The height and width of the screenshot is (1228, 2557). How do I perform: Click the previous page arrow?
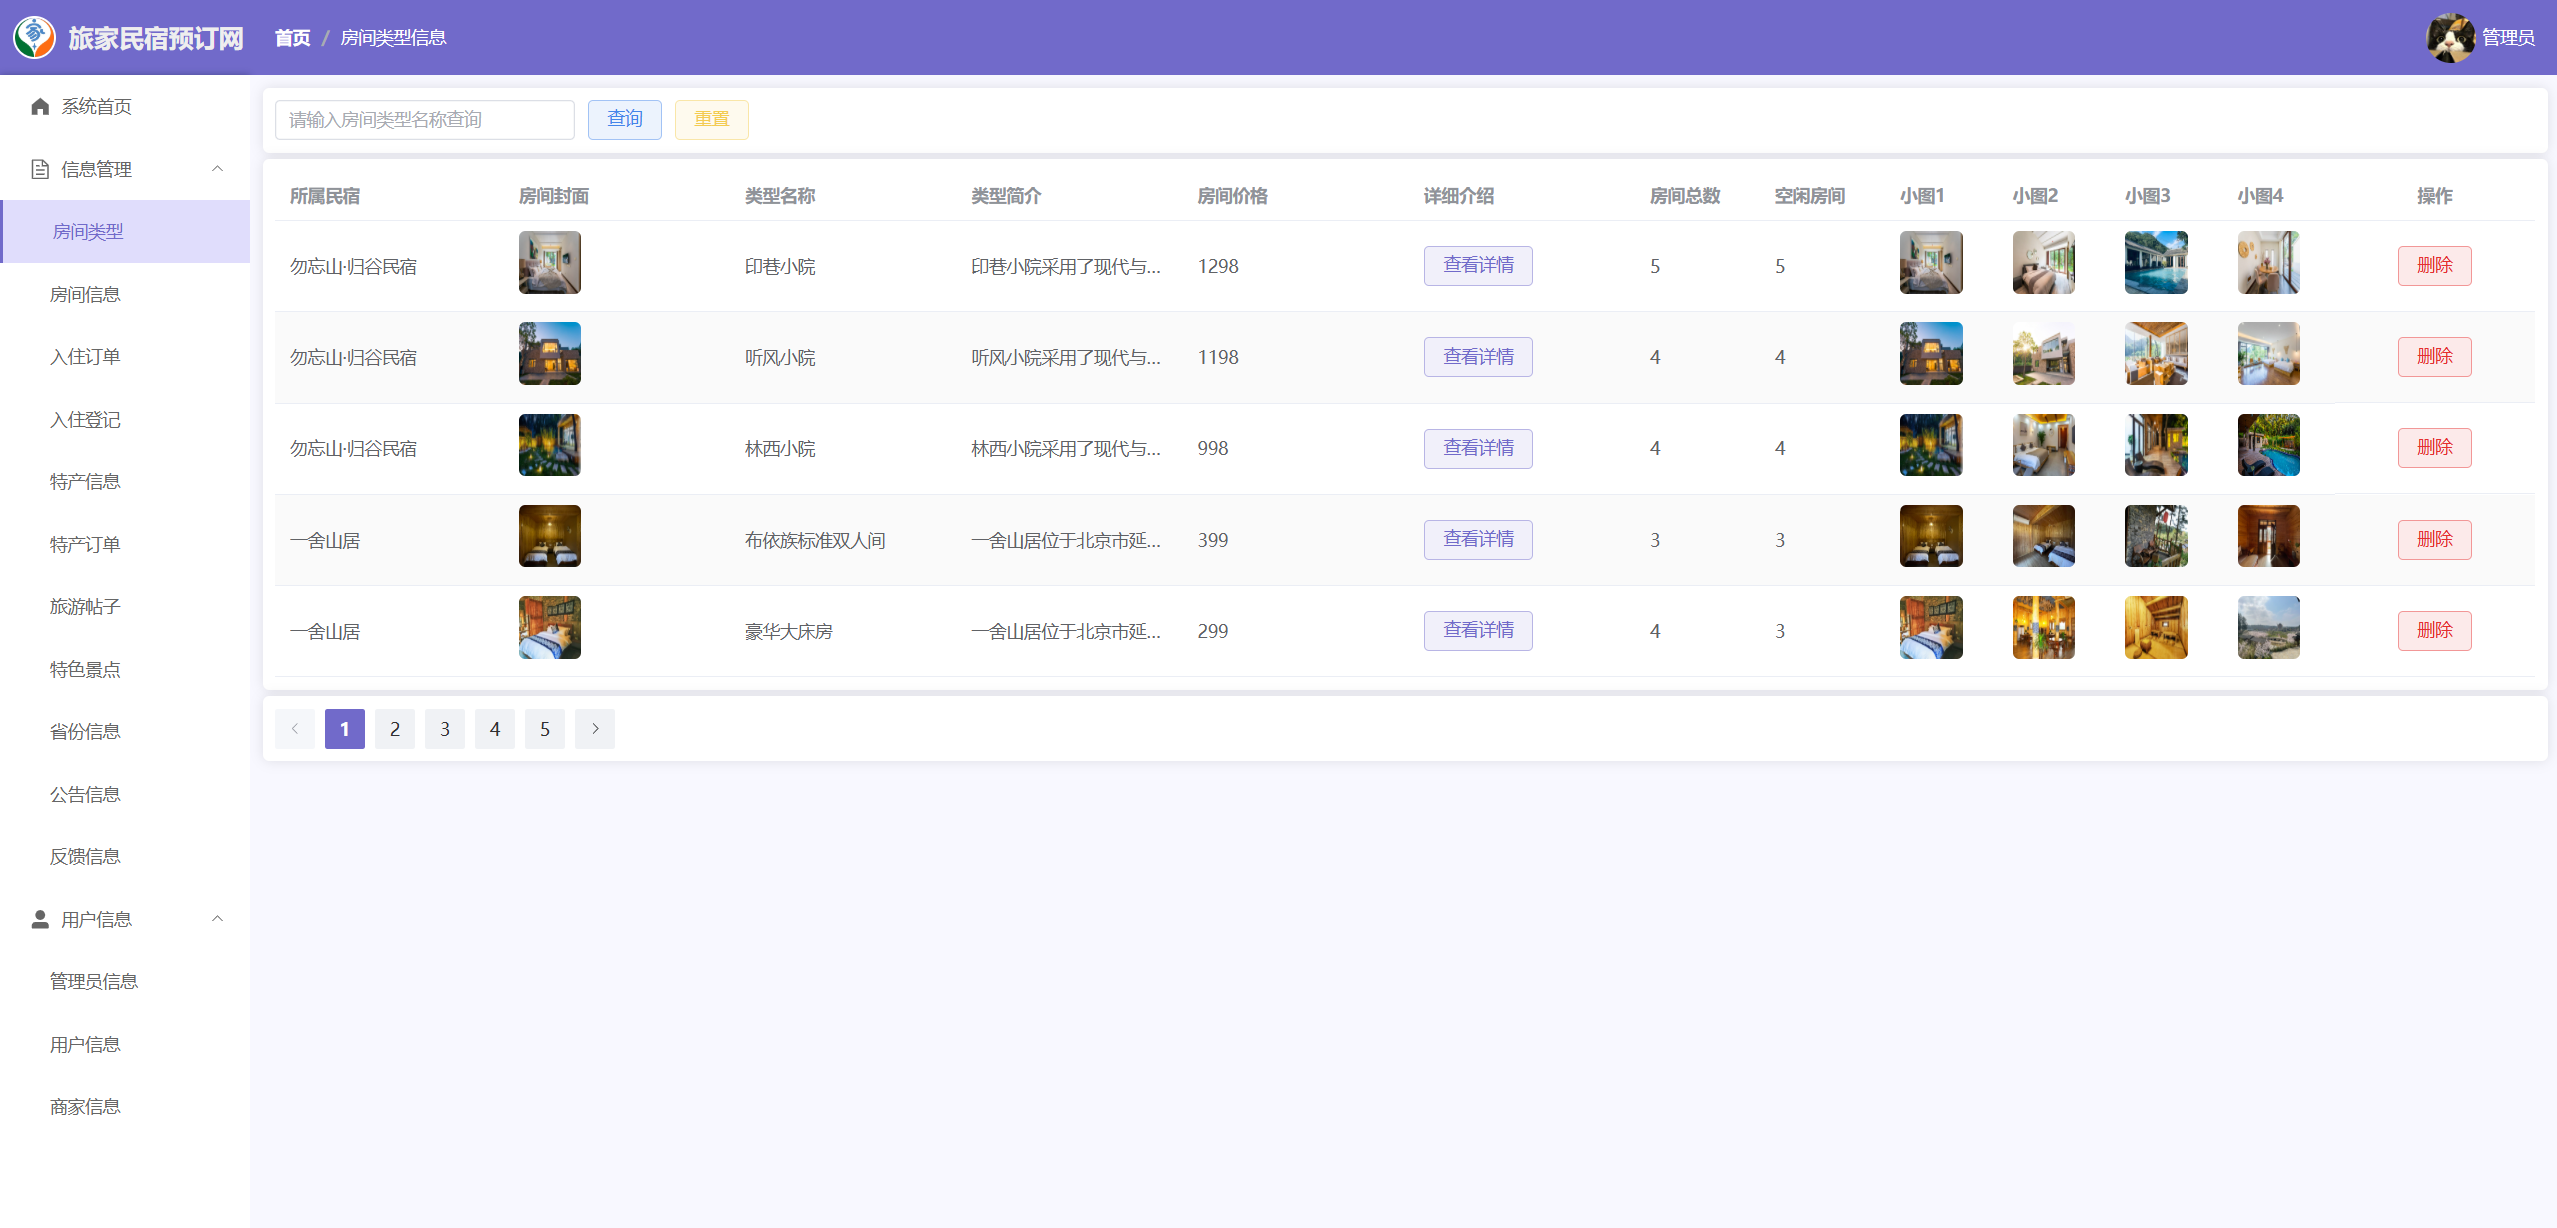pos(295,729)
